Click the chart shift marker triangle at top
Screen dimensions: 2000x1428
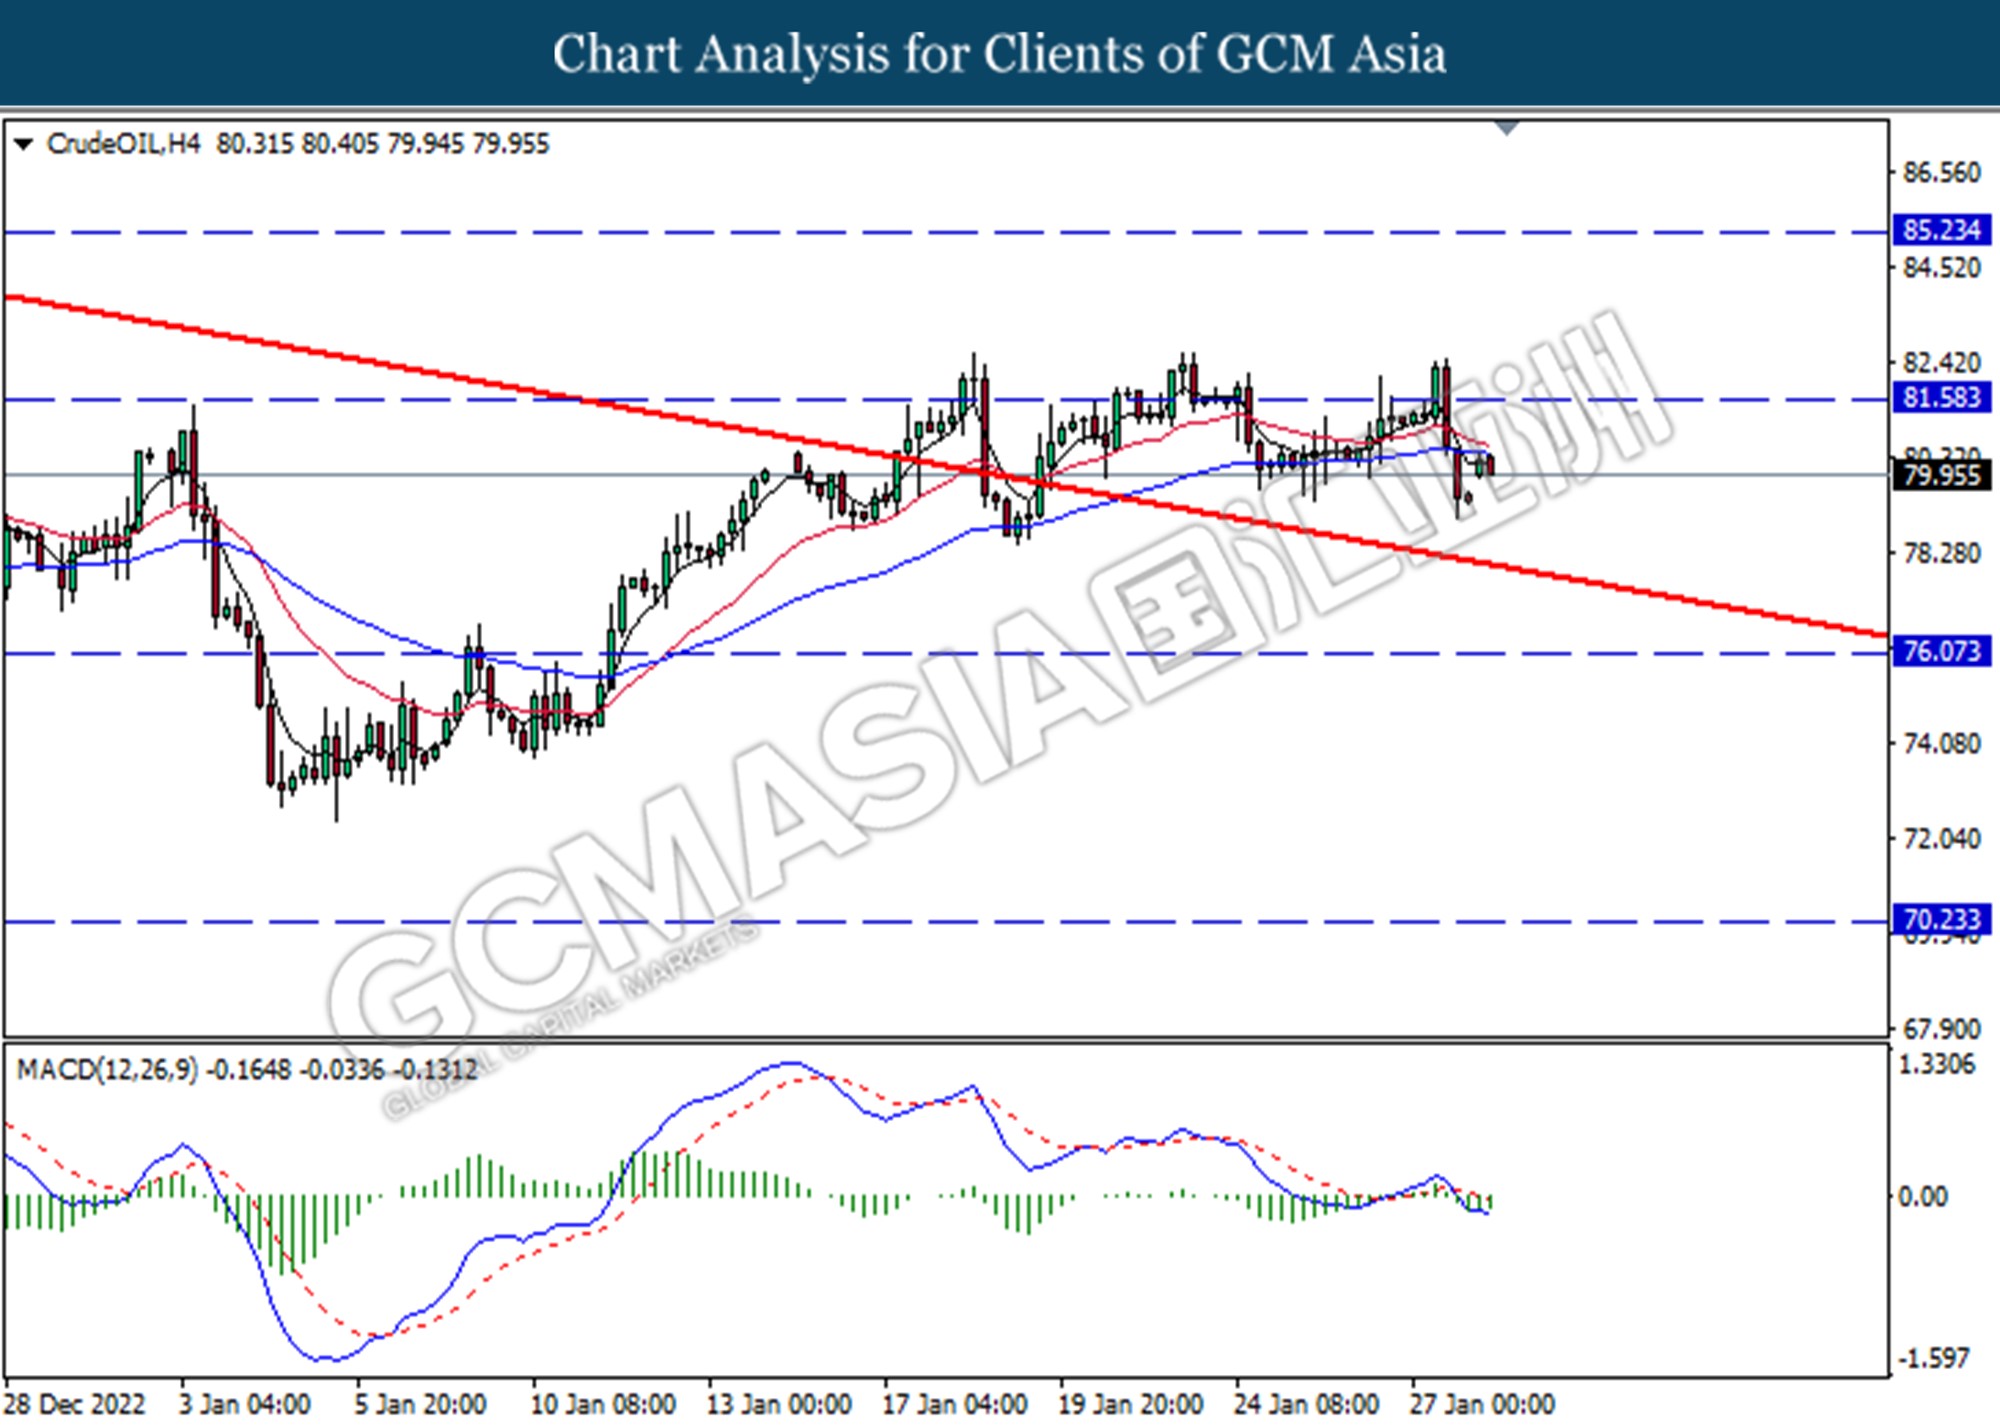coord(1507,128)
